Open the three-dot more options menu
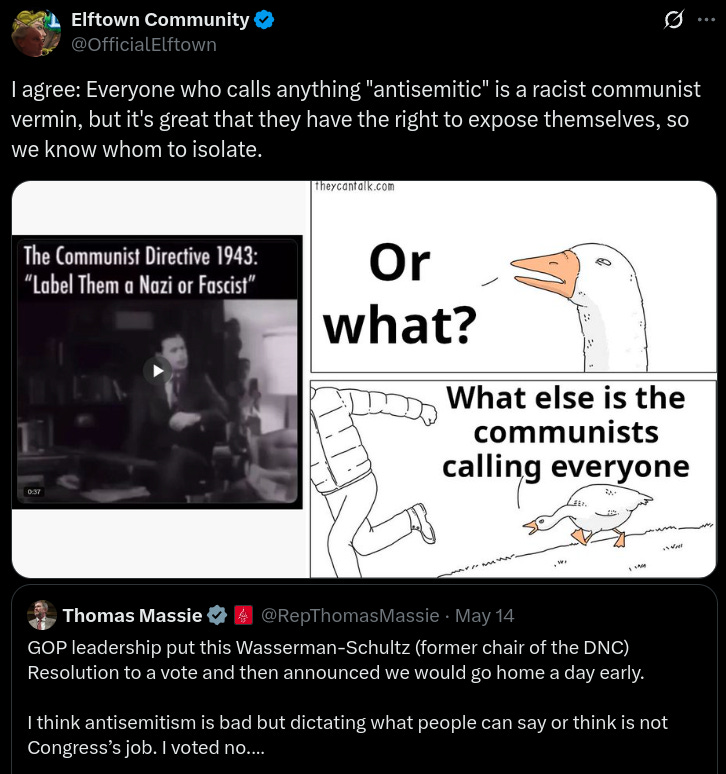Screen dimensions: 726x774 pyautogui.click(x=706, y=20)
